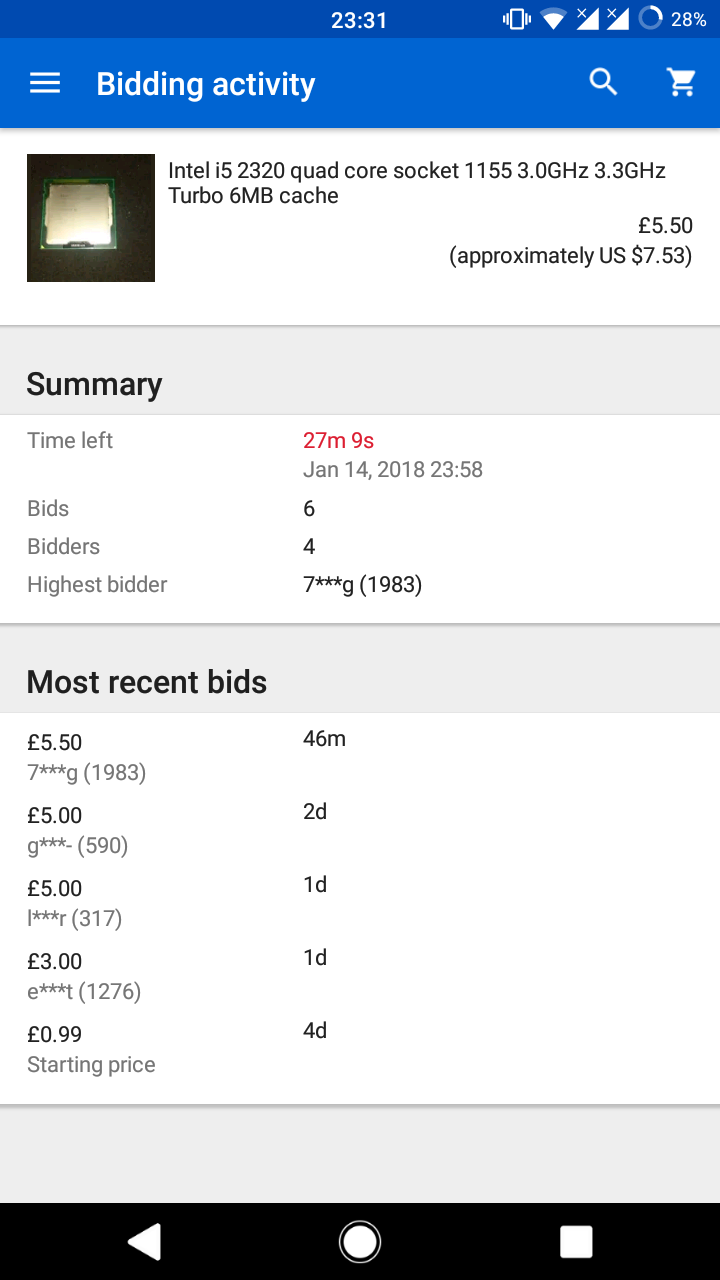Tap the Wi-Fi status icon

pos(552,19)
